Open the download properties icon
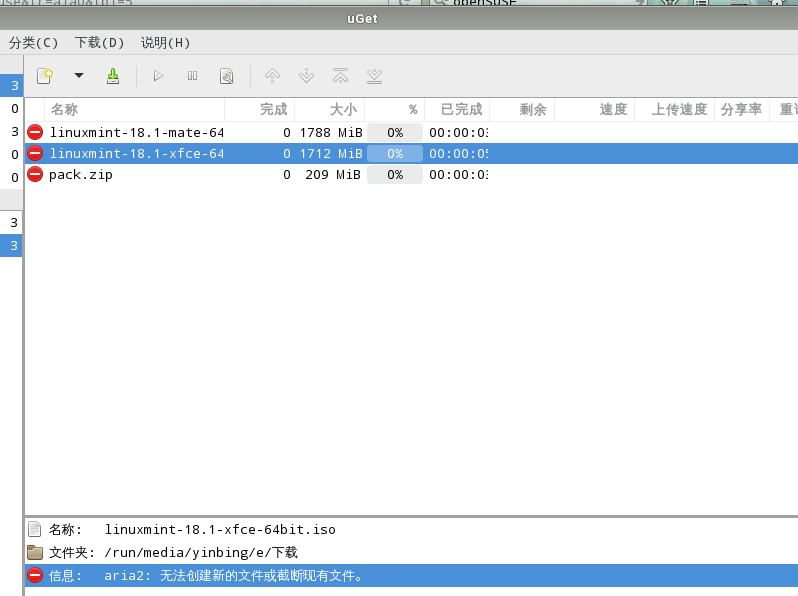 pyautogui.click(x=226, y=76)
